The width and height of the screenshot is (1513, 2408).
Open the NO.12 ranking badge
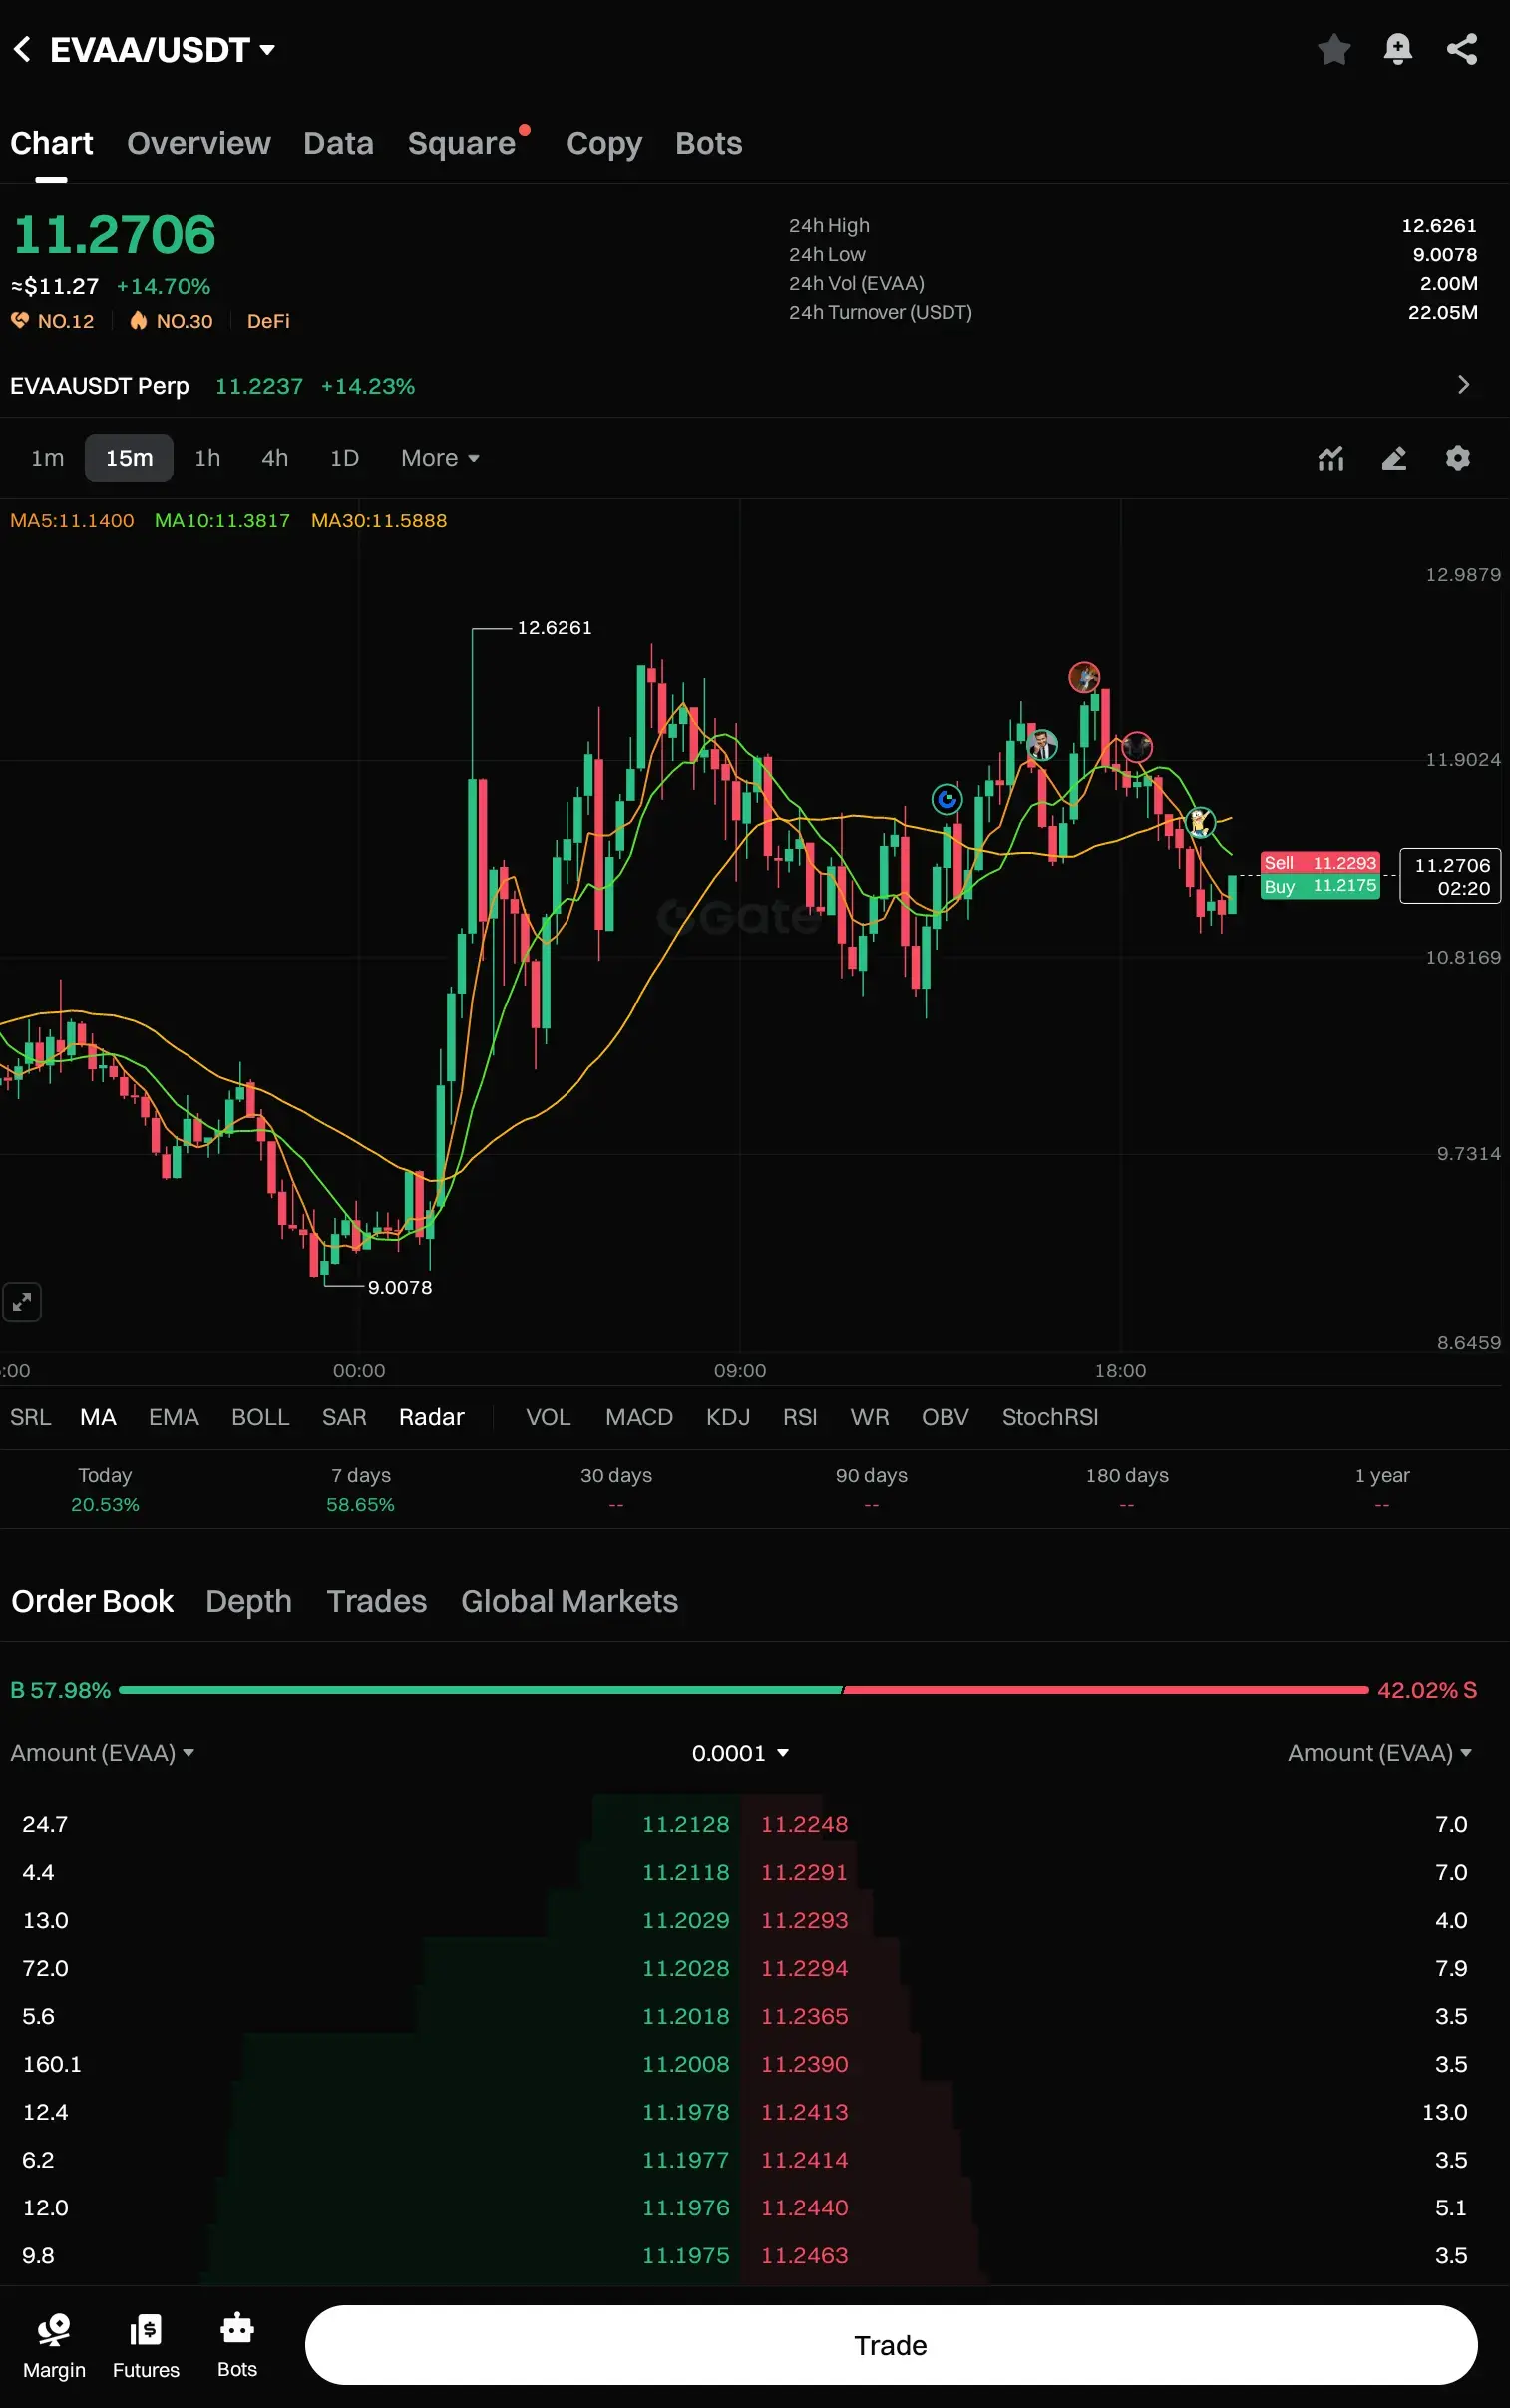52,321
